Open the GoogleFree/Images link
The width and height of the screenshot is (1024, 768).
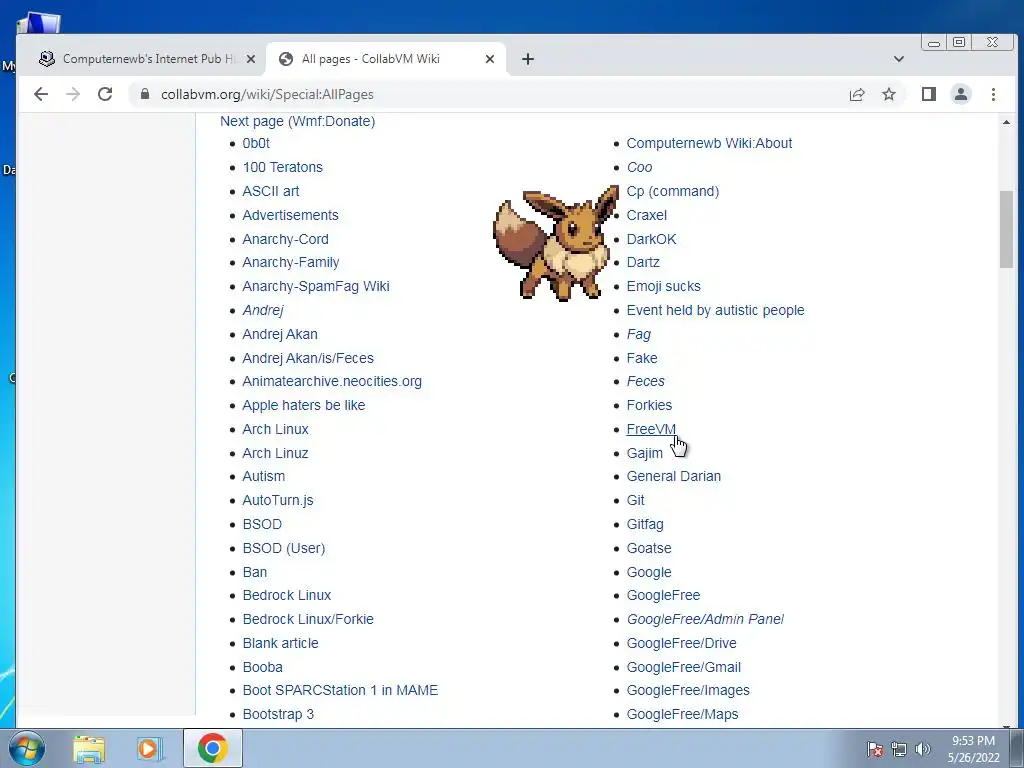[x=688, y=690]
